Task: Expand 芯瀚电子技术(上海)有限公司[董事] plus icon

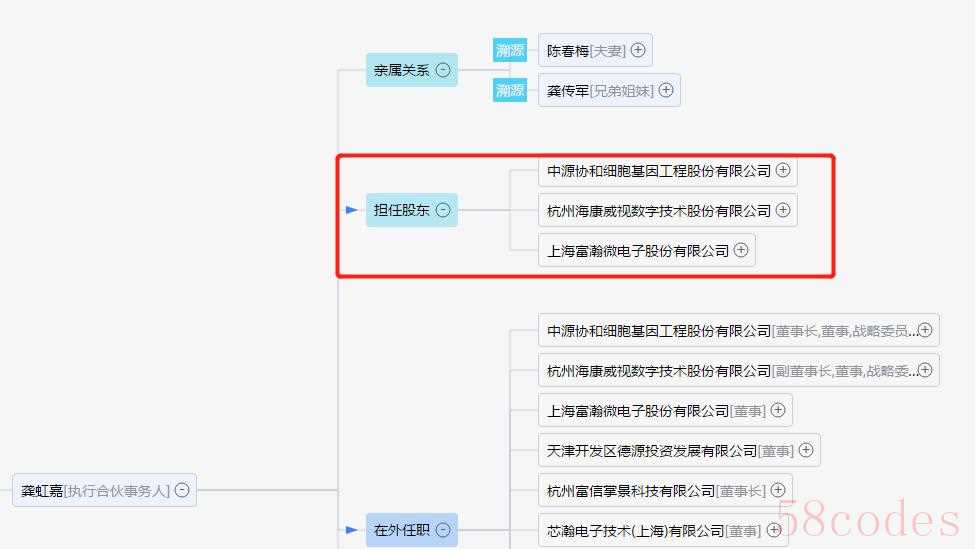Action: coord(774,530)
